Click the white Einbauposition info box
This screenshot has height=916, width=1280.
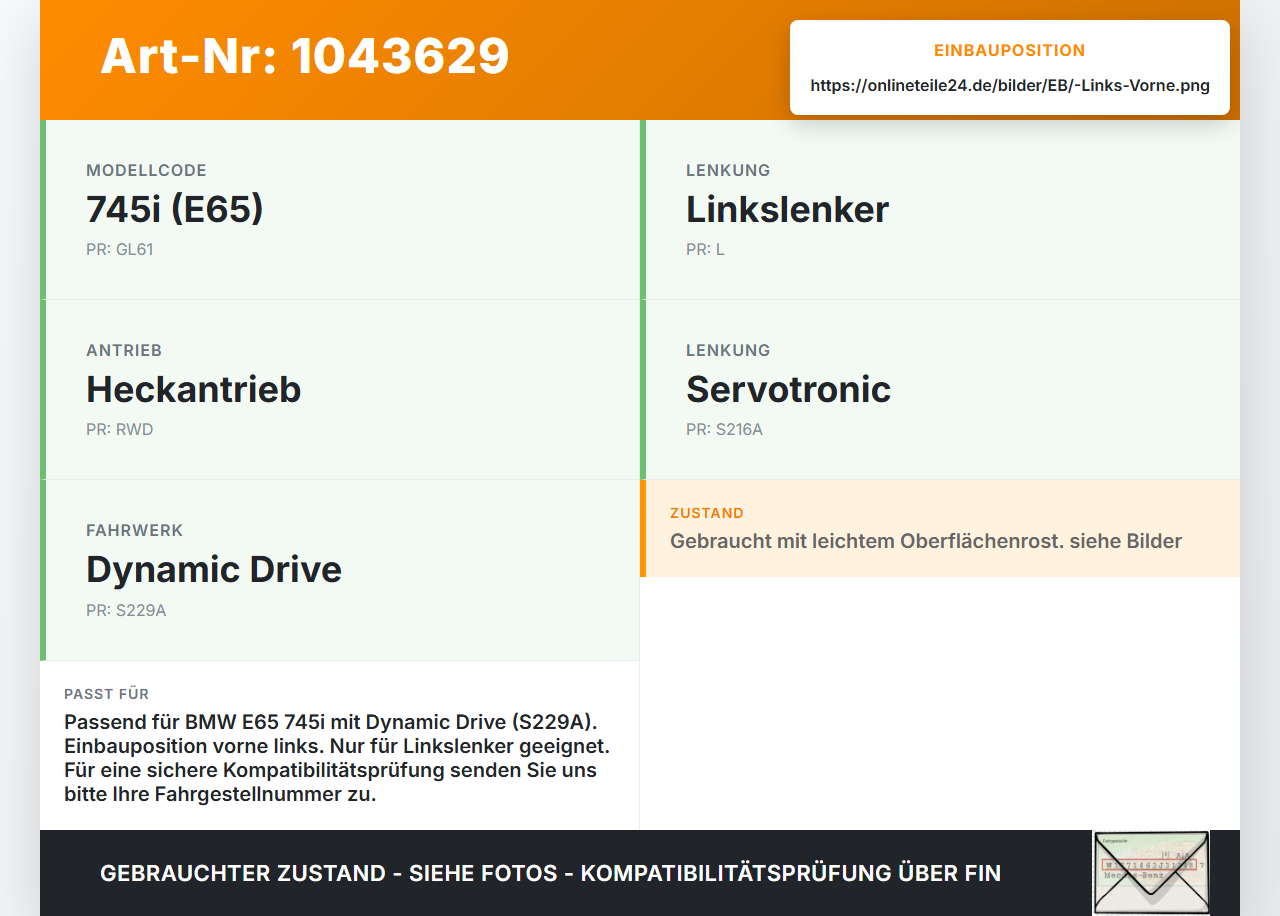[1010, 67]
